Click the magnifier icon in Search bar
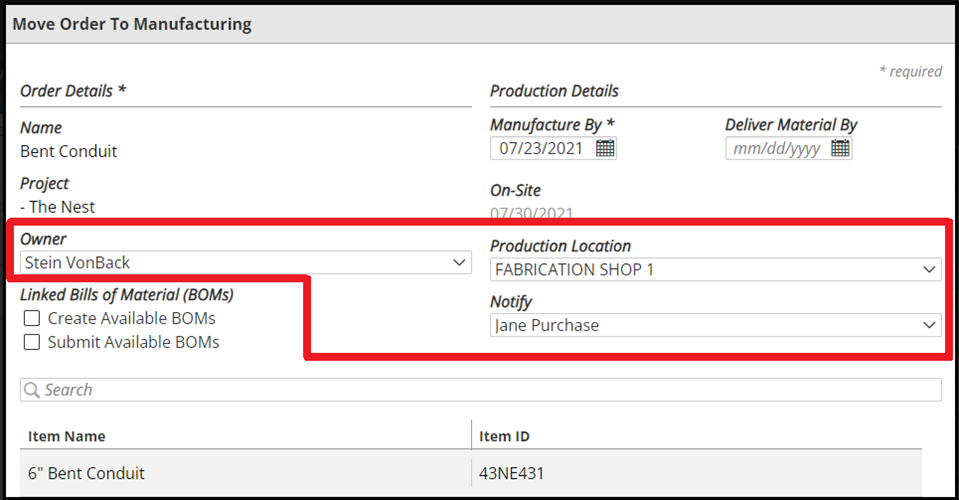This screenshot has height=500, width=959. pos(32,390)
